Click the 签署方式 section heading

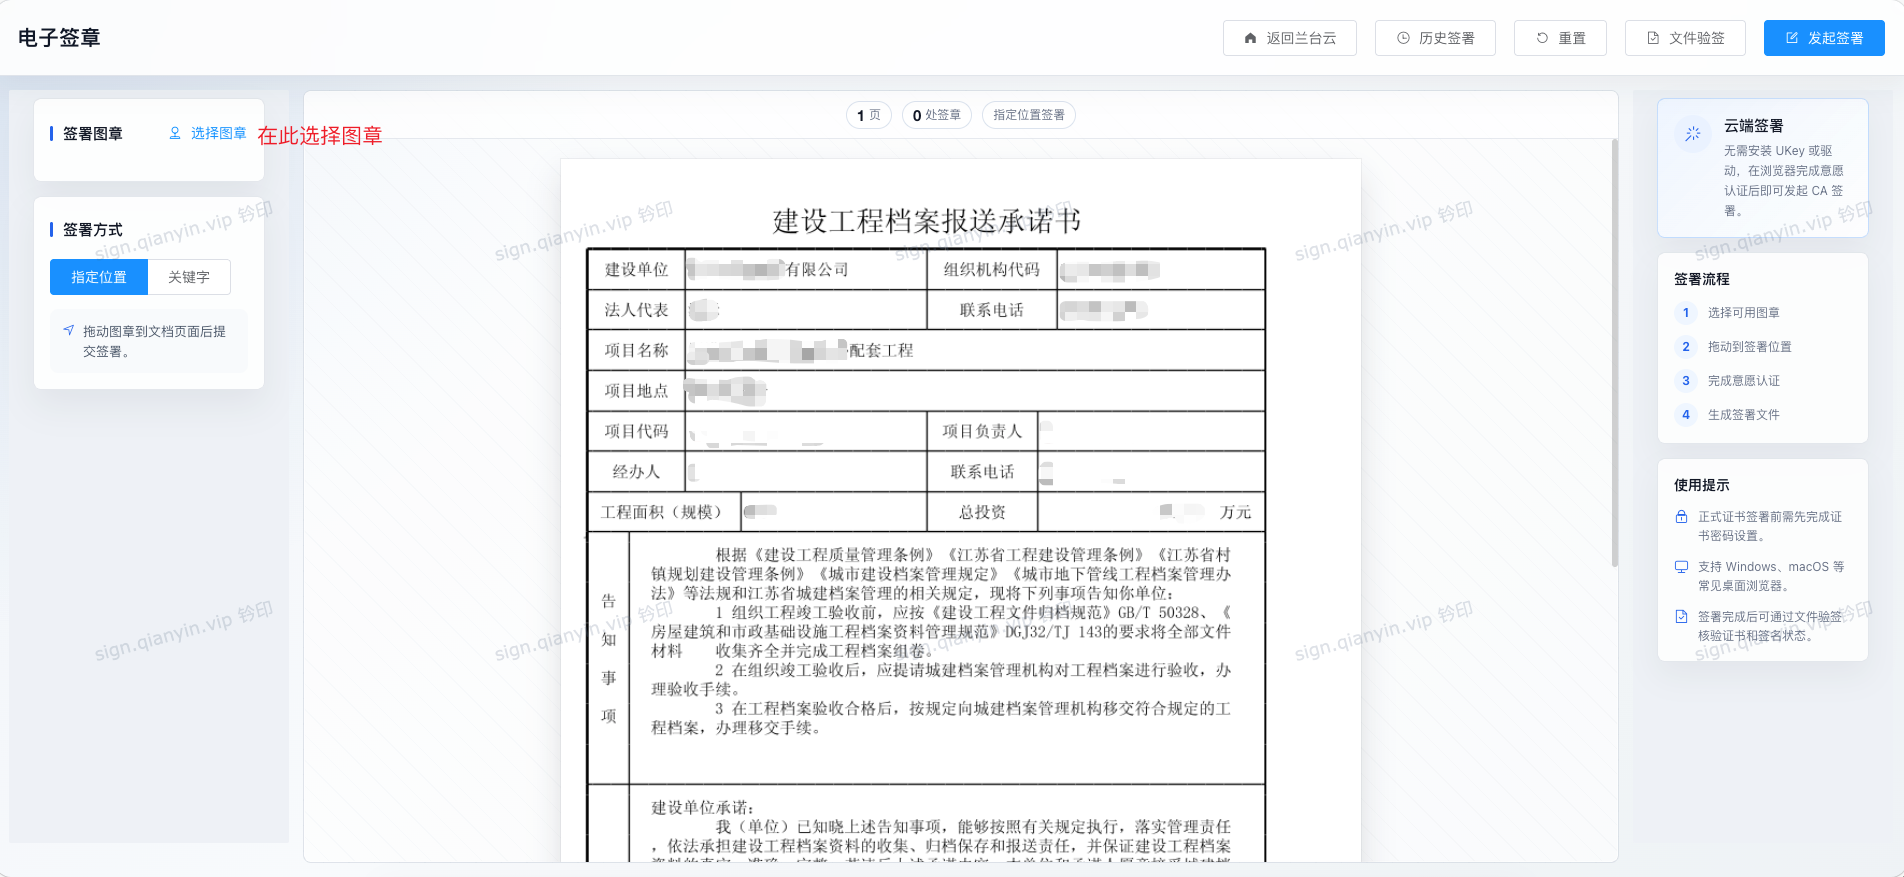[x=92, y=229]
